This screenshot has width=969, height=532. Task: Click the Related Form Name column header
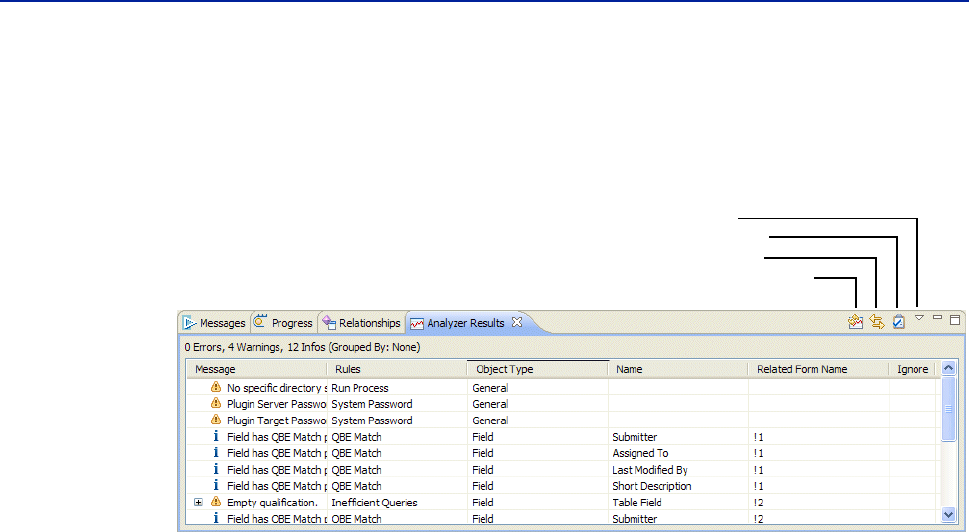click(x=819, y=369)
